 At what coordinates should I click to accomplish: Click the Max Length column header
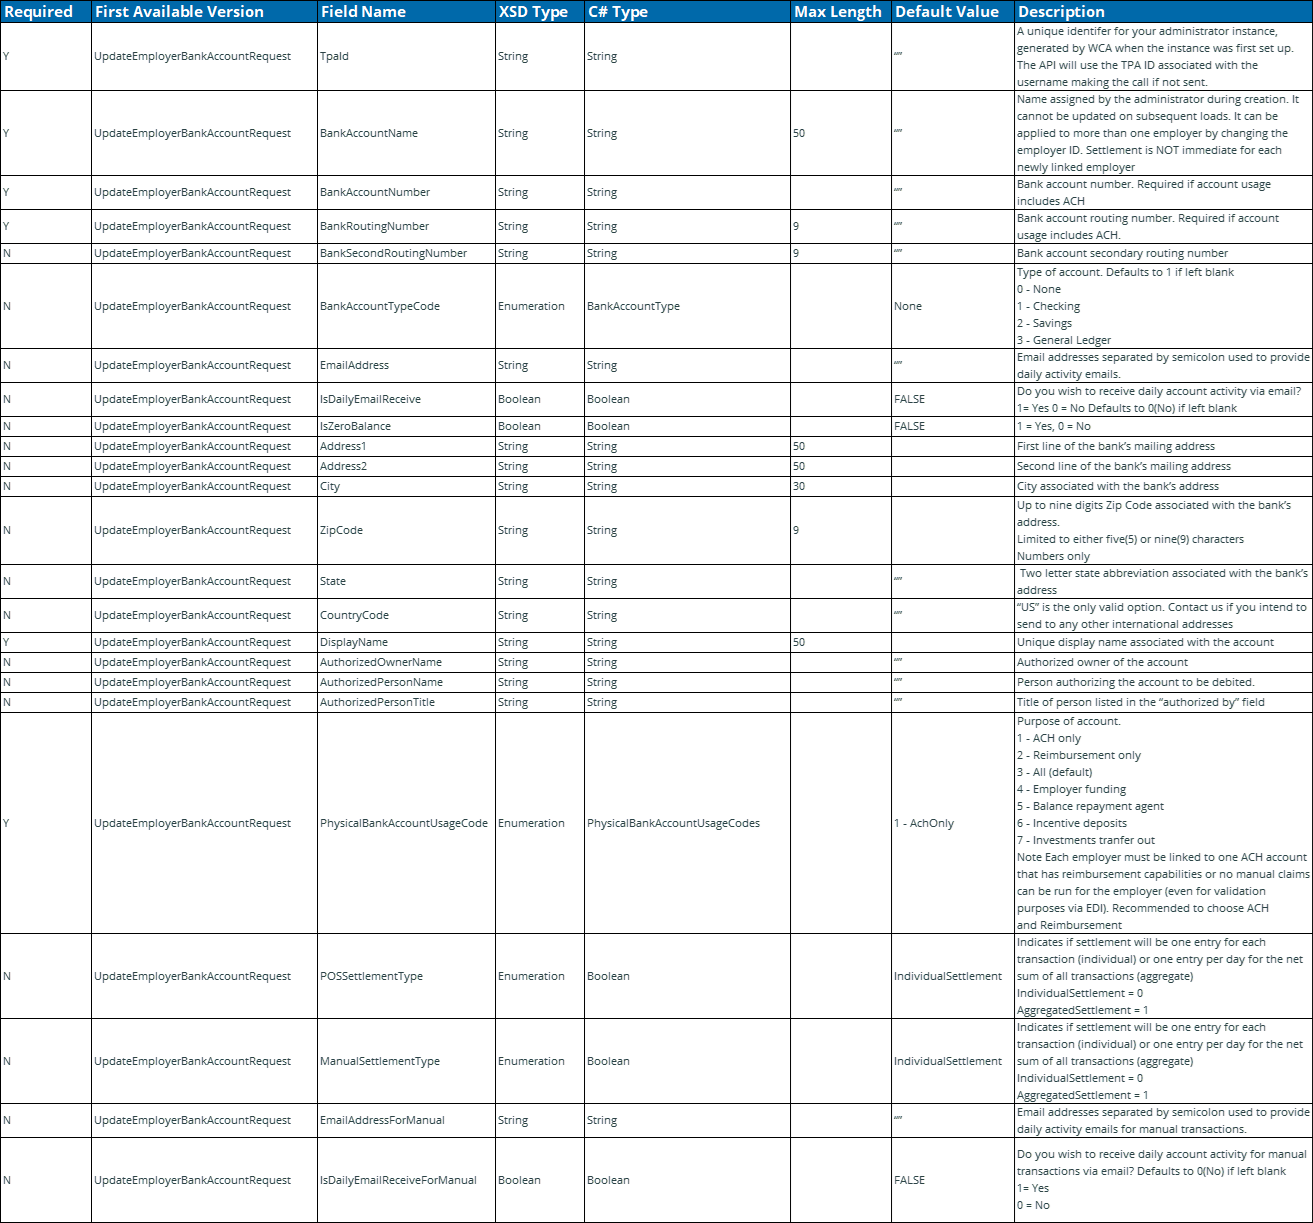click(x=838, y=12)
